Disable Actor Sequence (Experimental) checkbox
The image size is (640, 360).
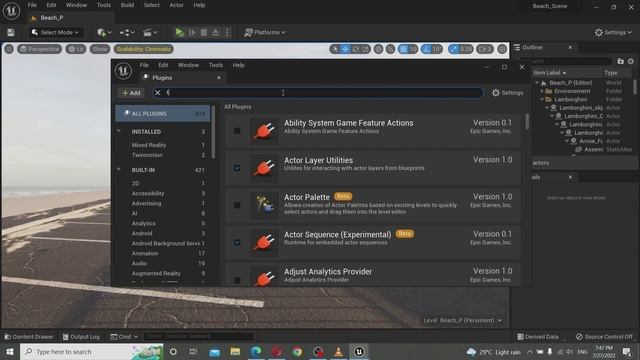(237, 242)
